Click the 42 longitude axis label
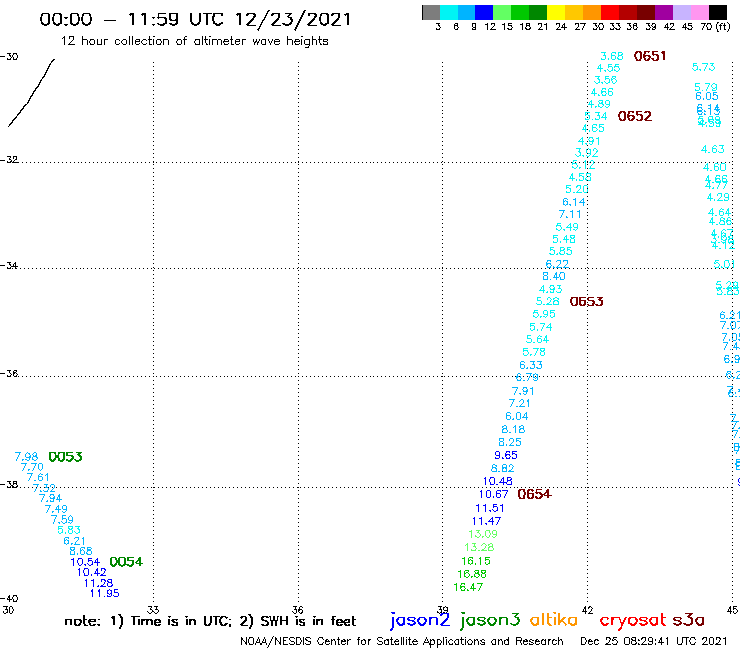Screen dimensions: 740x650 click(x=588, y=610)
